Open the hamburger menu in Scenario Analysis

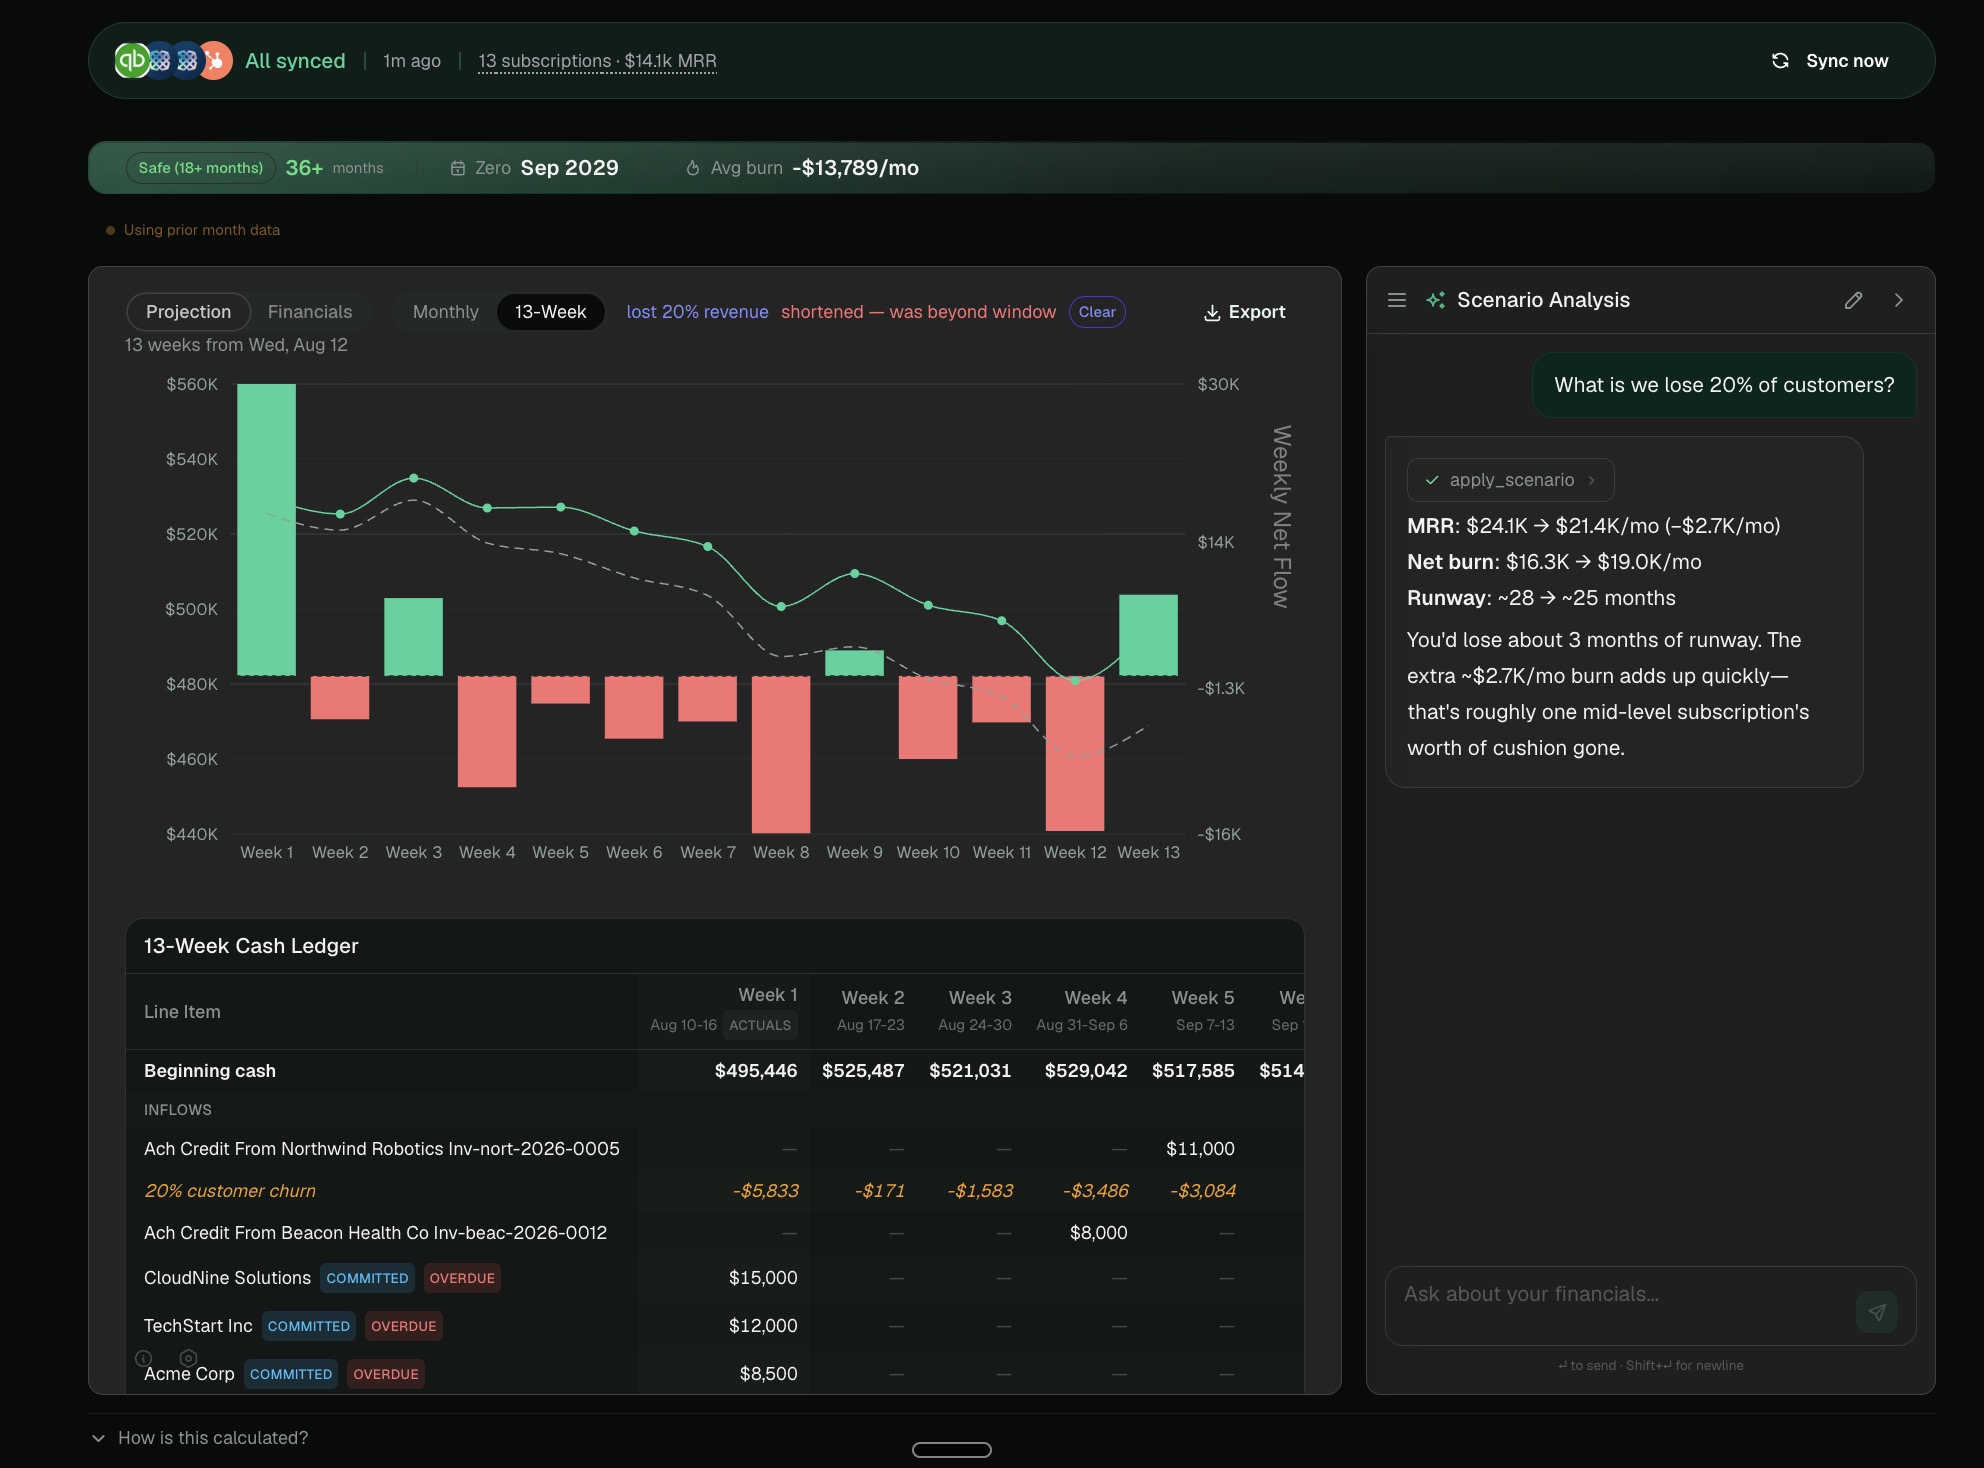(1397, 300)
